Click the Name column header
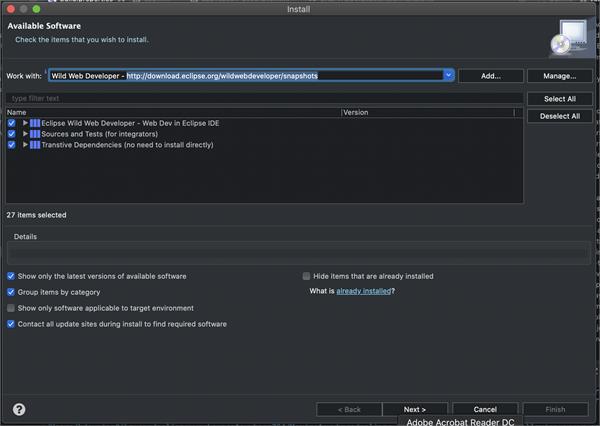 pyautogui.click(x=173, y=113)
